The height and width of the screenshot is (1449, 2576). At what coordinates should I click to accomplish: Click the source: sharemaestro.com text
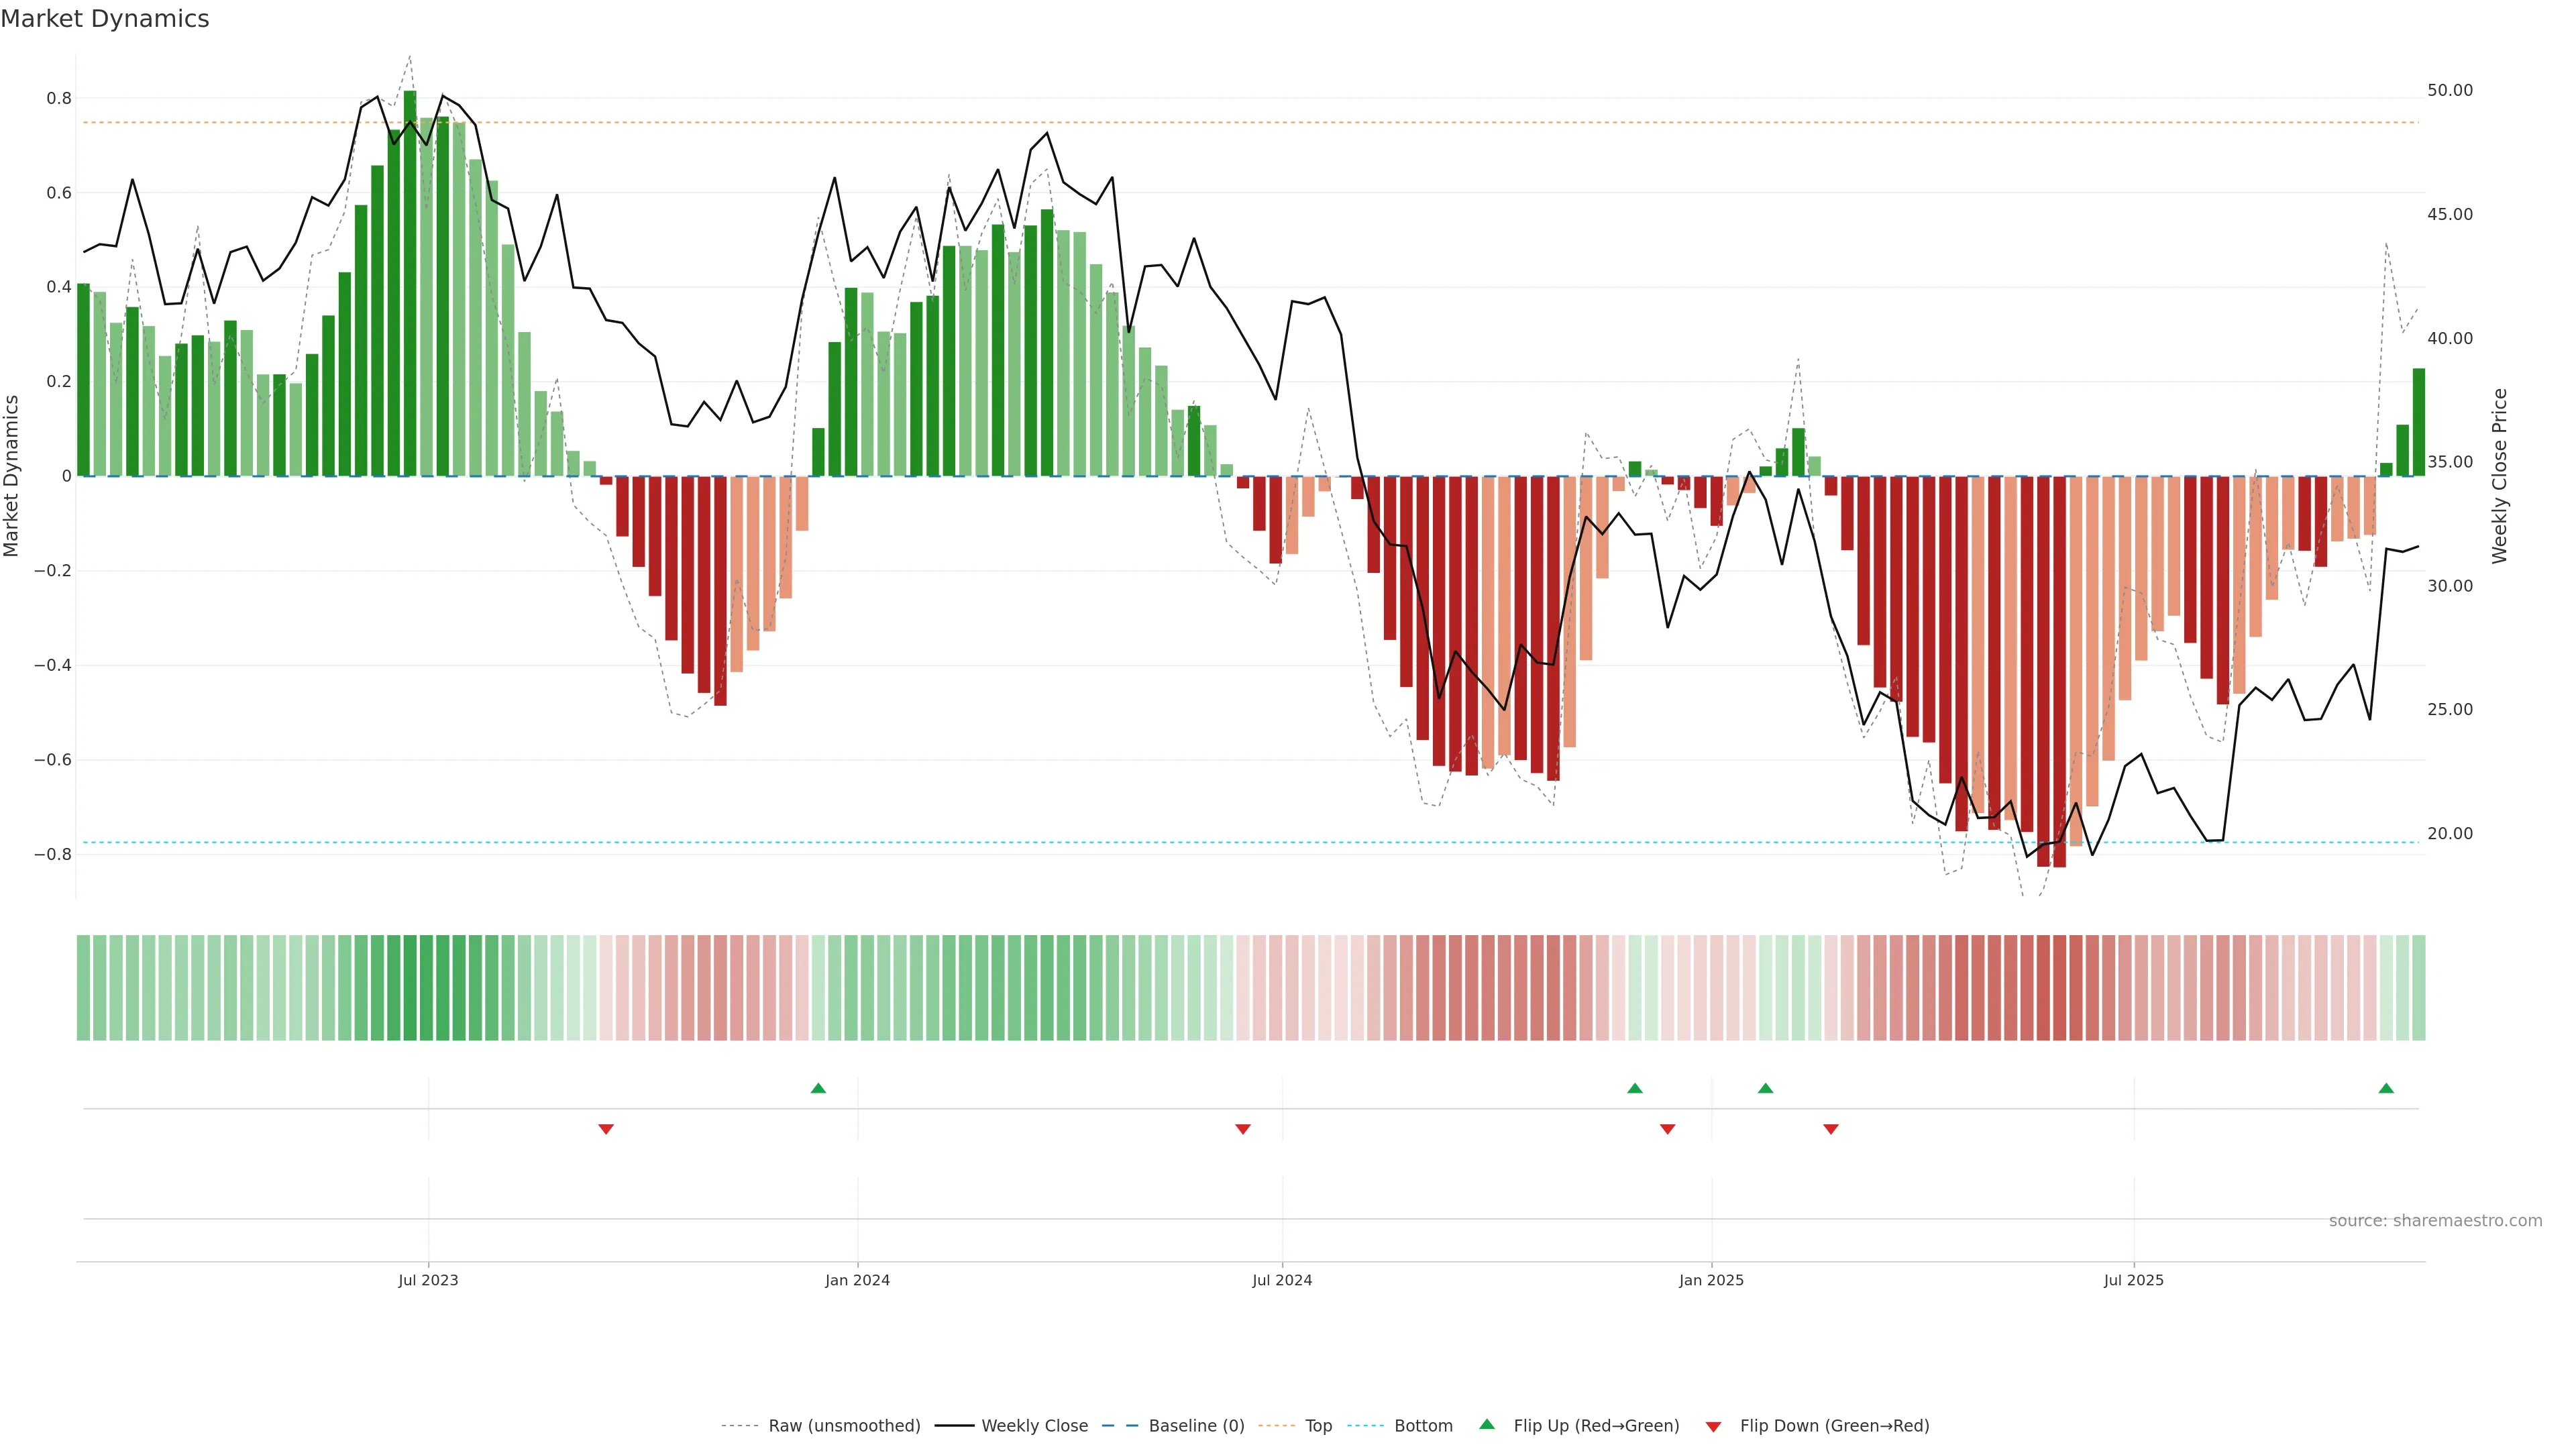(x=2435, y=1221)
